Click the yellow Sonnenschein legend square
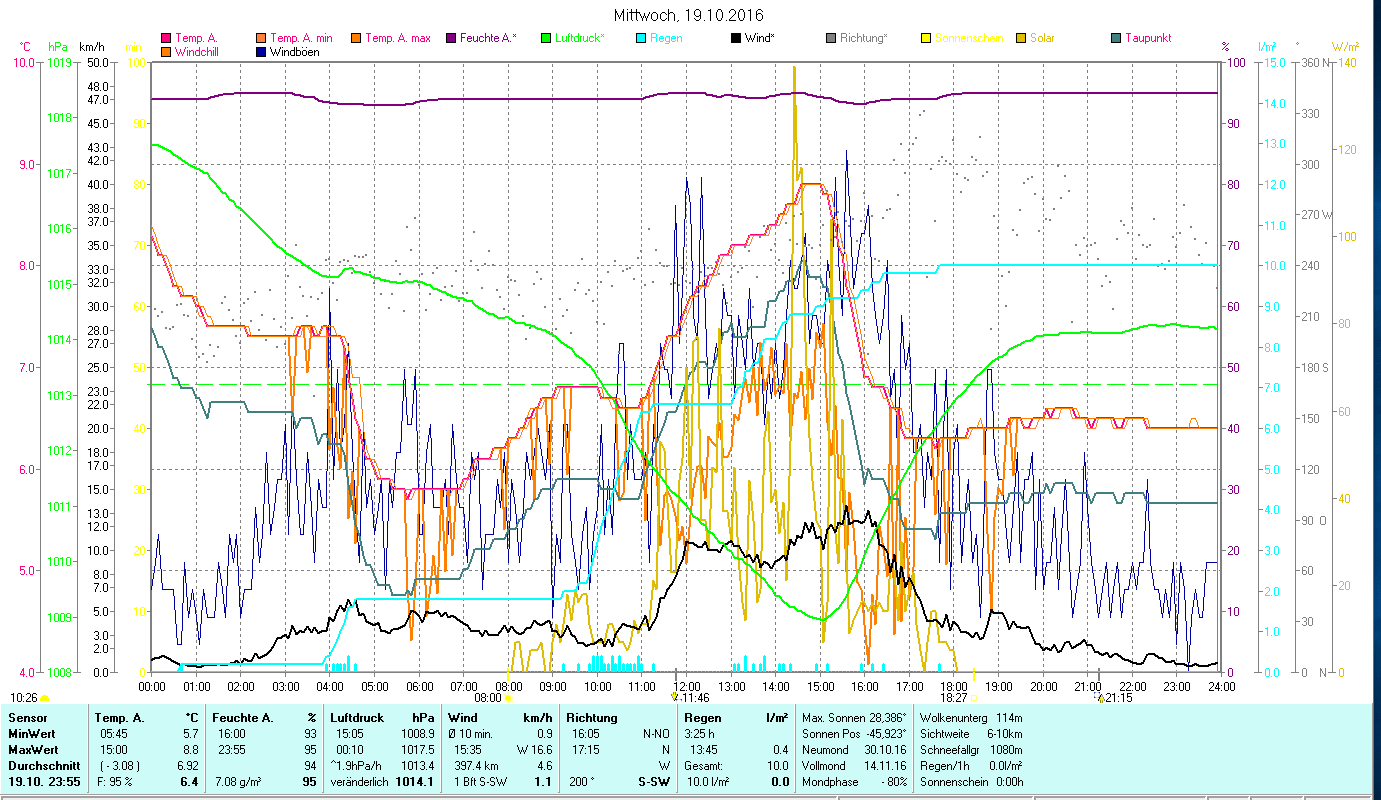The width and height of the screenshot is (1381, 800). 926,38
